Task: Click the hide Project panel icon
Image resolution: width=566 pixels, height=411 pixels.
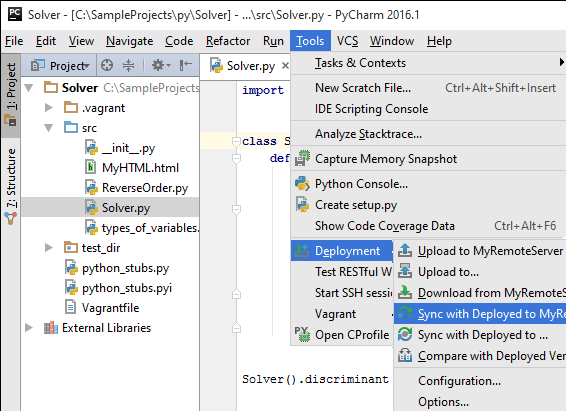Action: (x=186, y=65)
